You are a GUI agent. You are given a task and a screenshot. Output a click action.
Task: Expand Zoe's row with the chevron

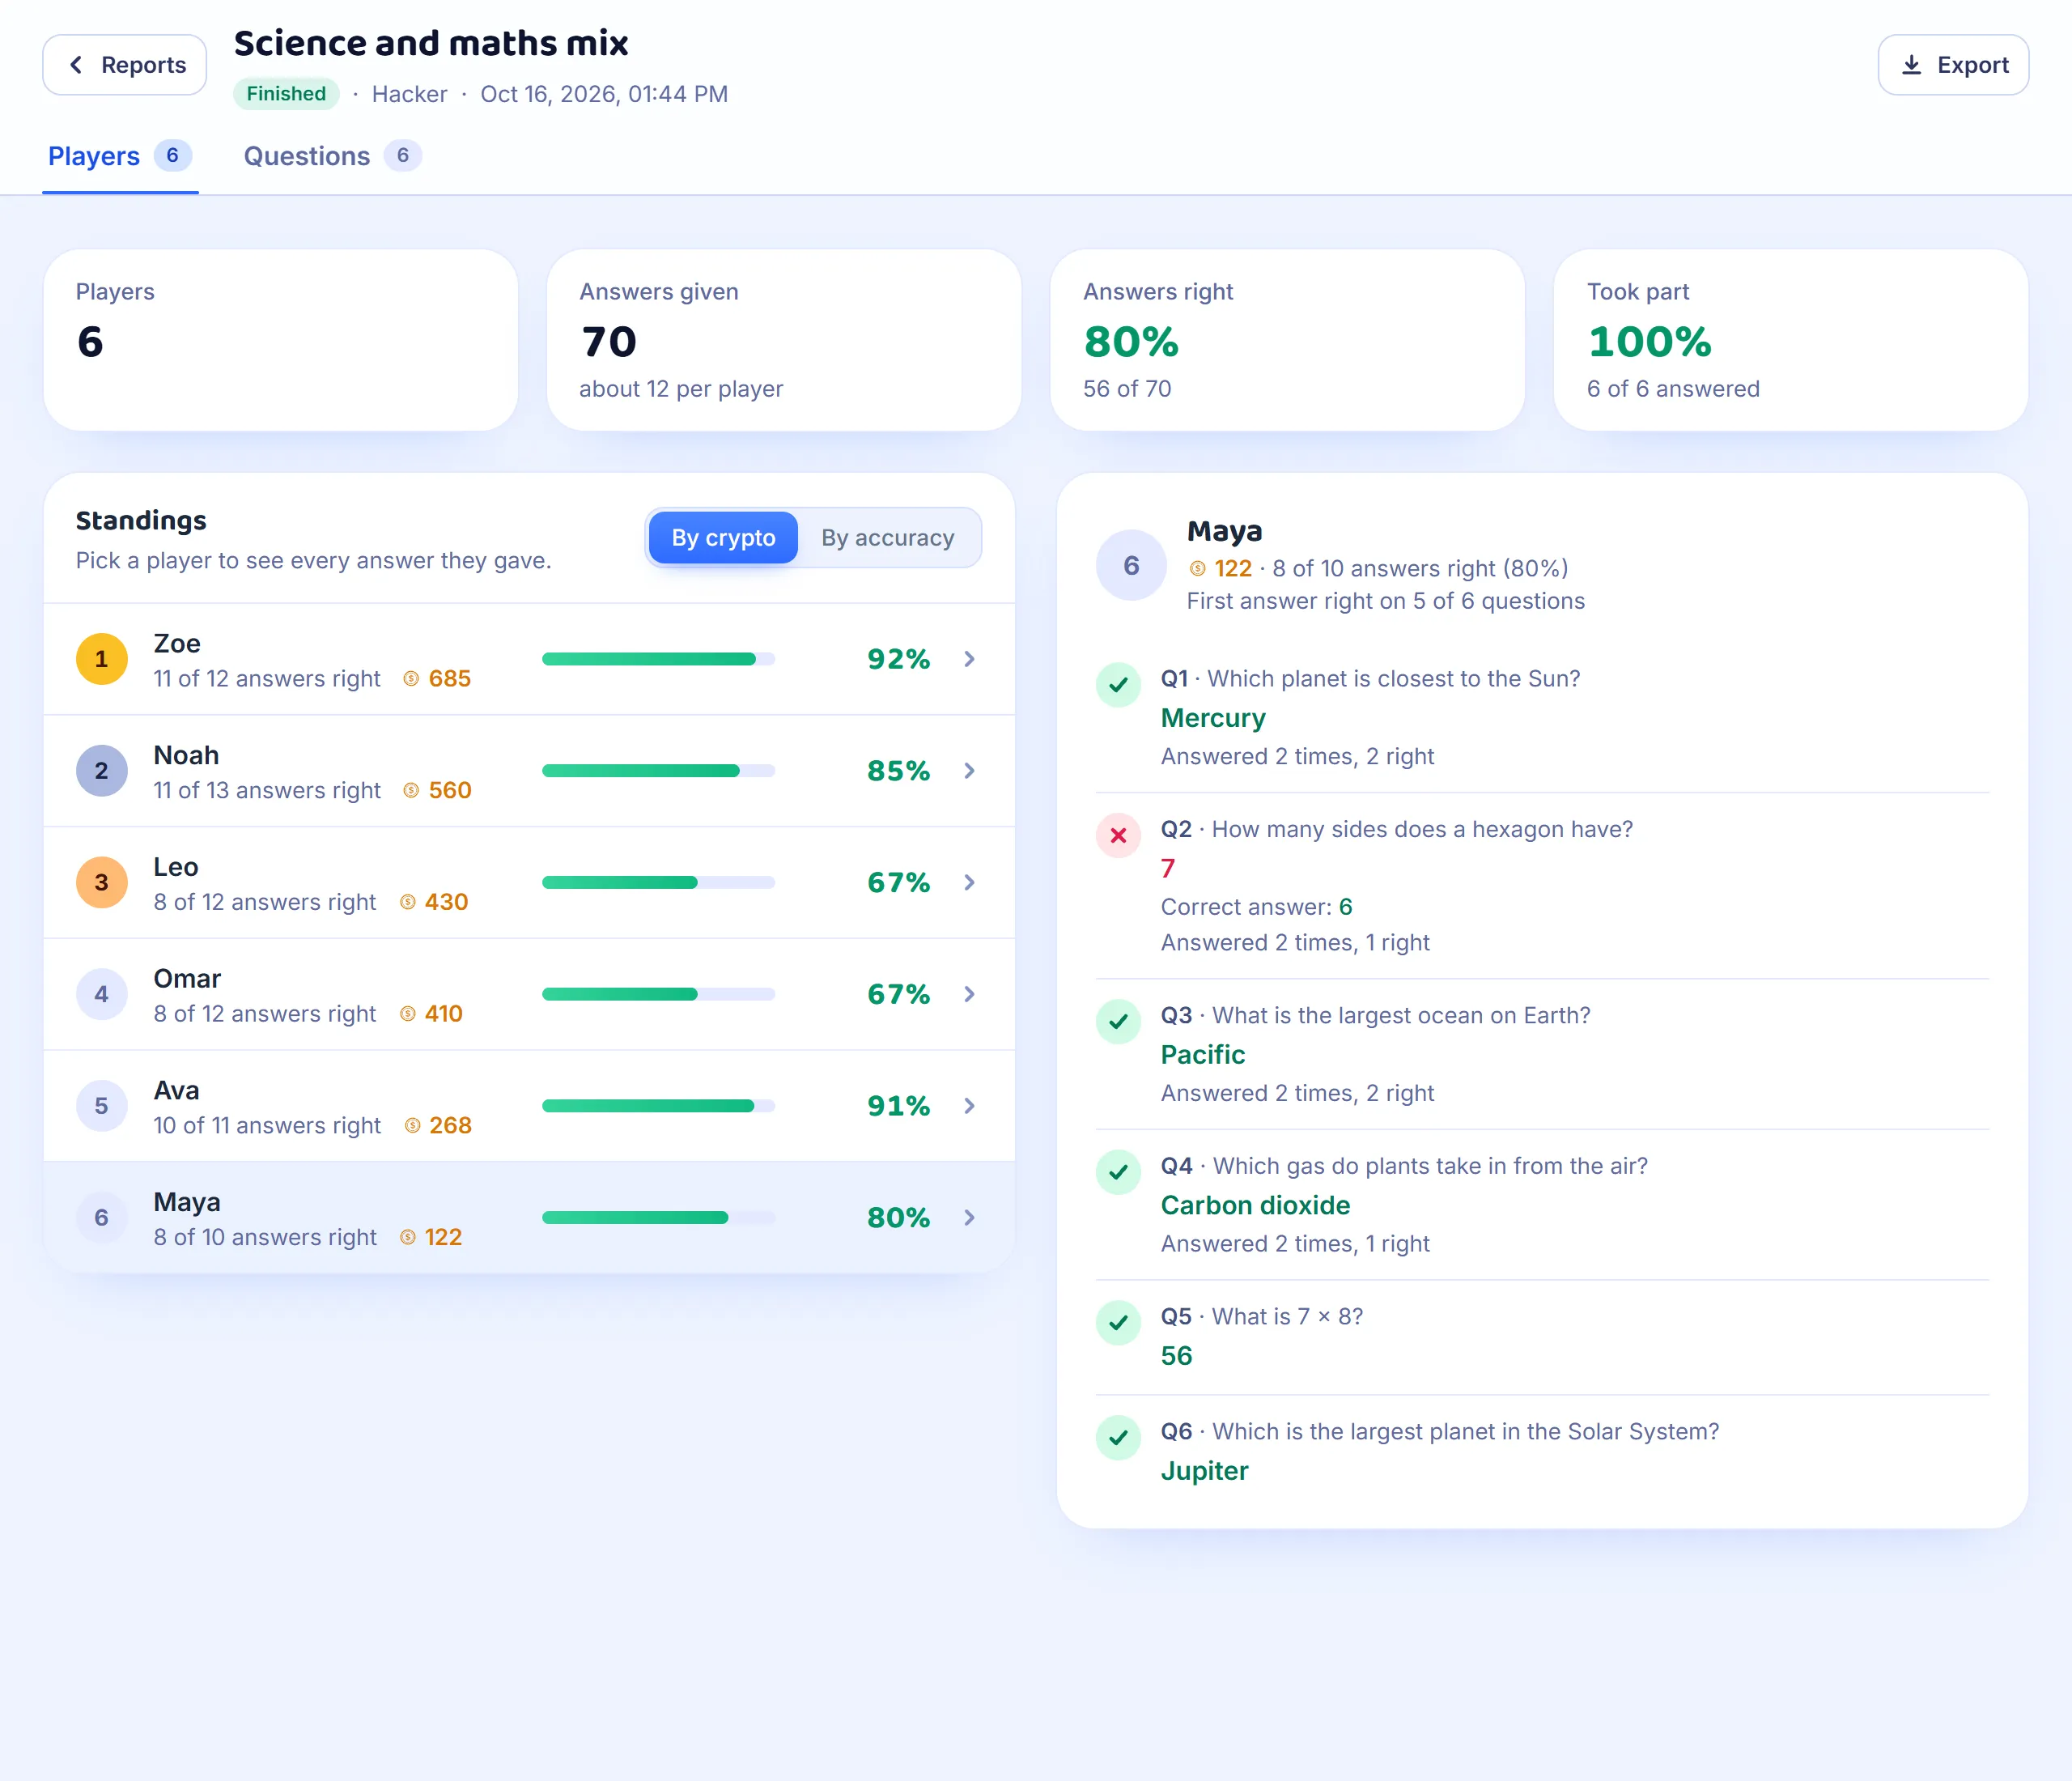[x=969, y=659]
